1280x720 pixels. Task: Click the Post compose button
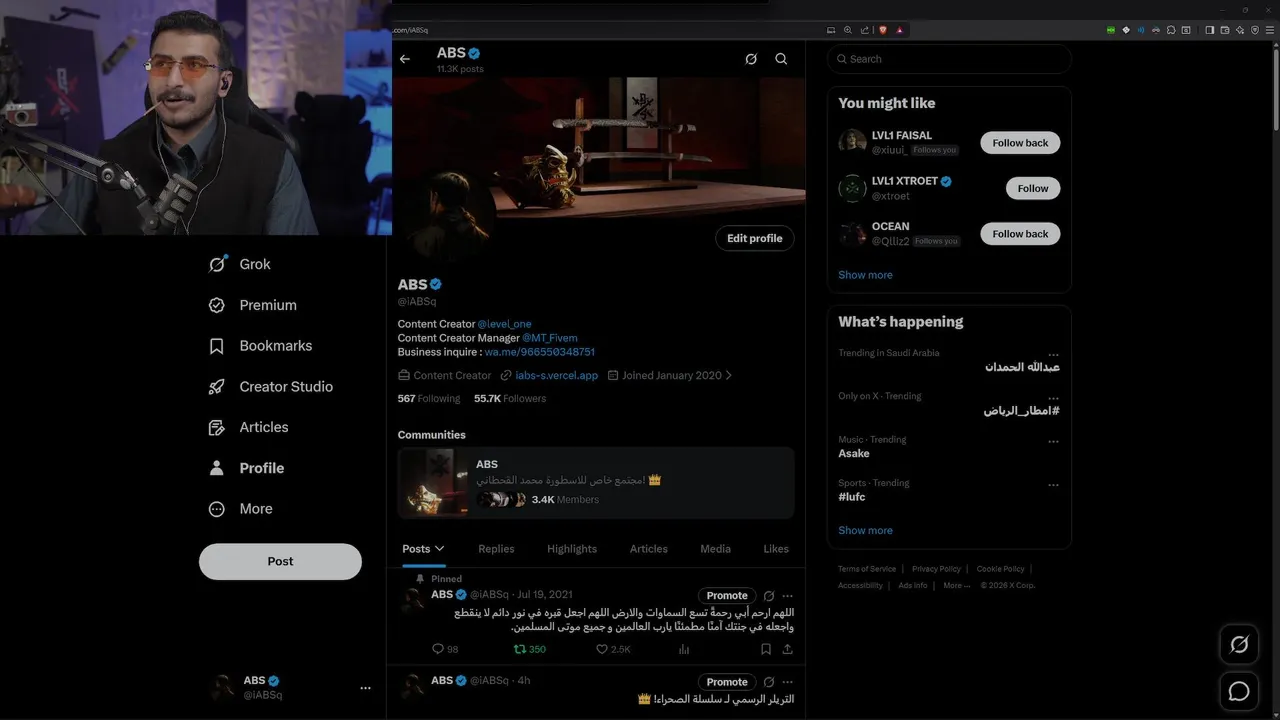tap(280, 562)
